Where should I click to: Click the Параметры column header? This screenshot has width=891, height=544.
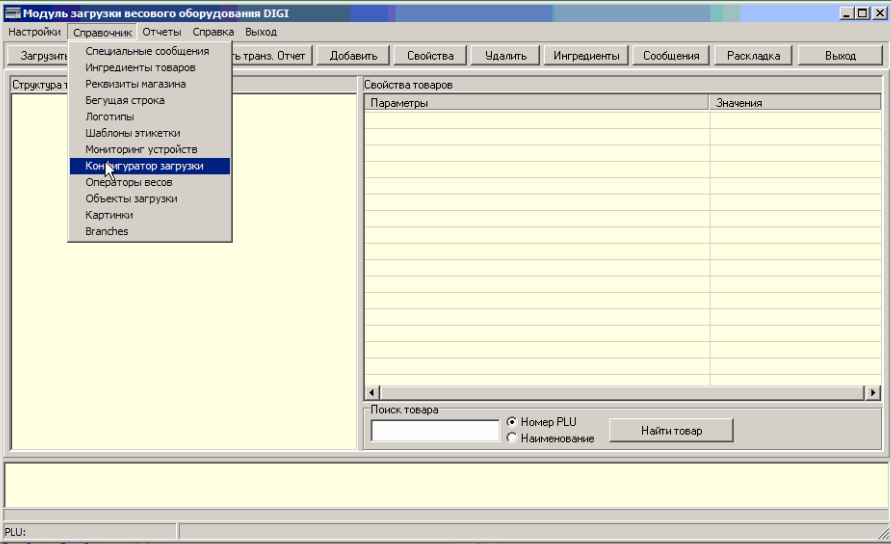pos(536,103)
